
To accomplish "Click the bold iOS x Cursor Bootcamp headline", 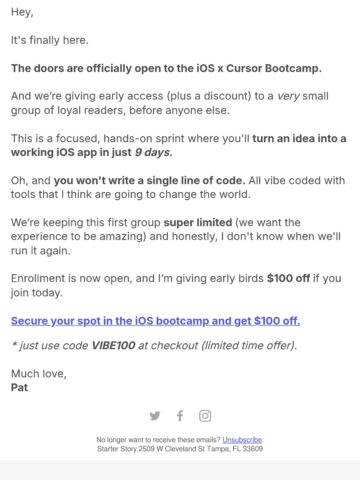I will pyautogui.click(x=166, y=68).
